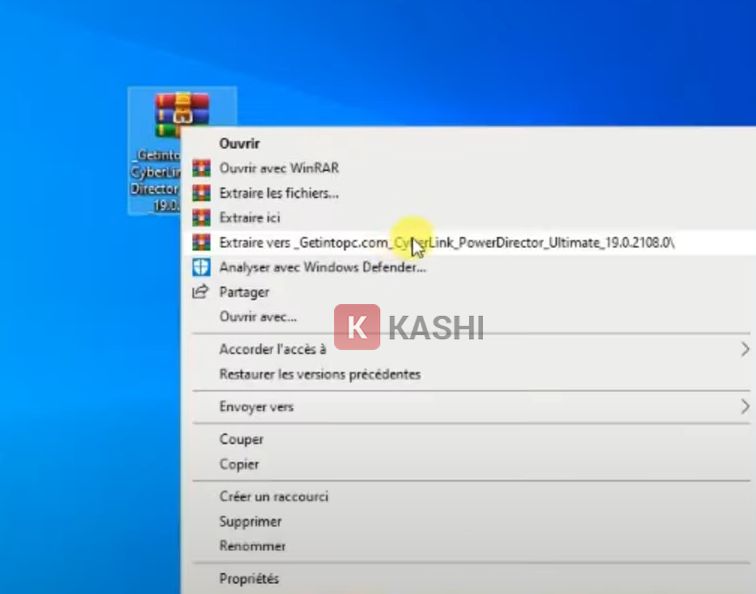
Task: Click "Créer un raccourci"
Action: (273, 496)
